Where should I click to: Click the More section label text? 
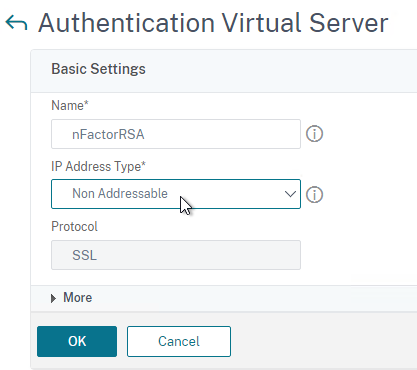78,298
